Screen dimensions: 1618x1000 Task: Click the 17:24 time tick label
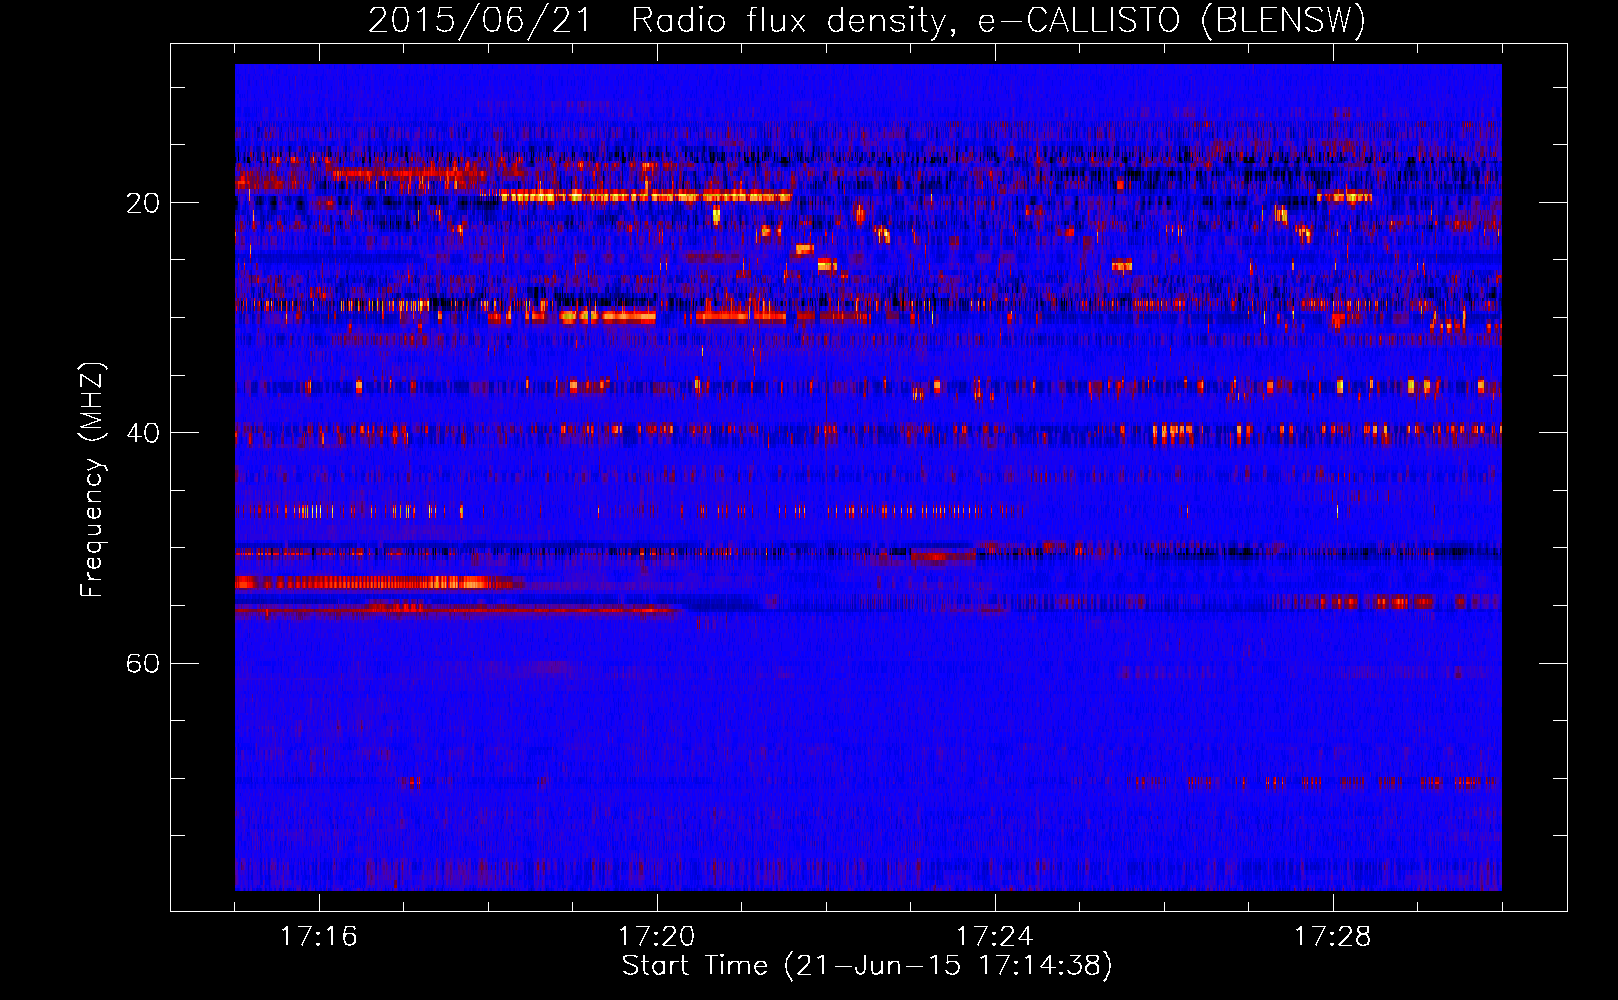coord(995,936)
